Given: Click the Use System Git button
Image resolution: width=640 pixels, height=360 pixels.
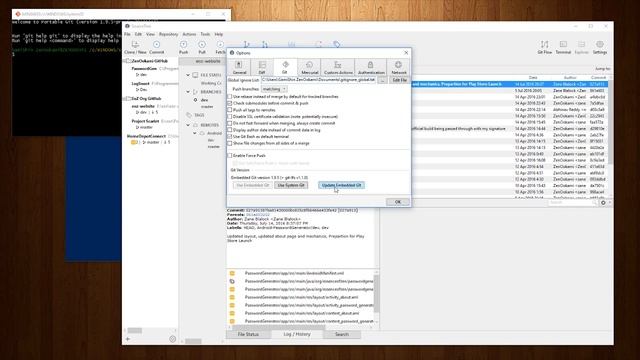Looking at the screenshot, I should [291, 185].
